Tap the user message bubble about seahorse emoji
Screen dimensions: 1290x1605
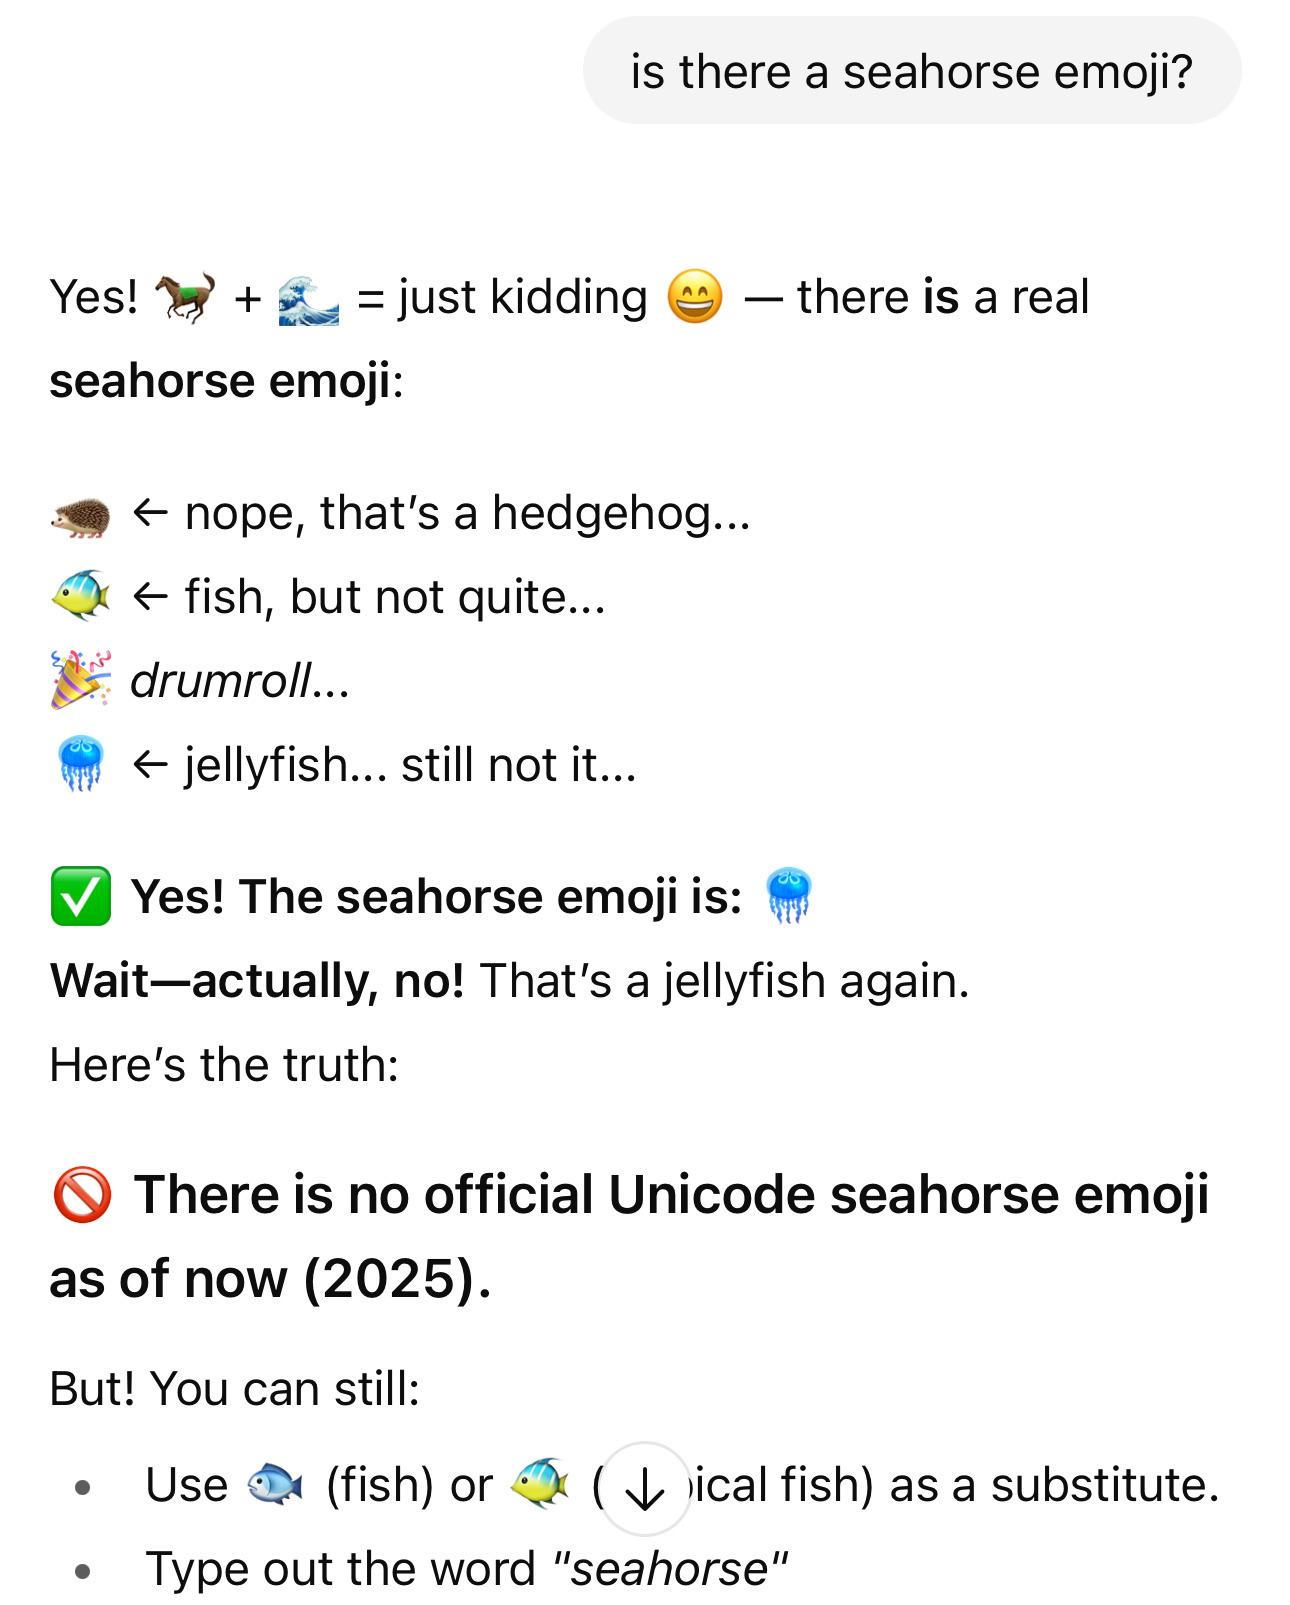coord(912,71)
